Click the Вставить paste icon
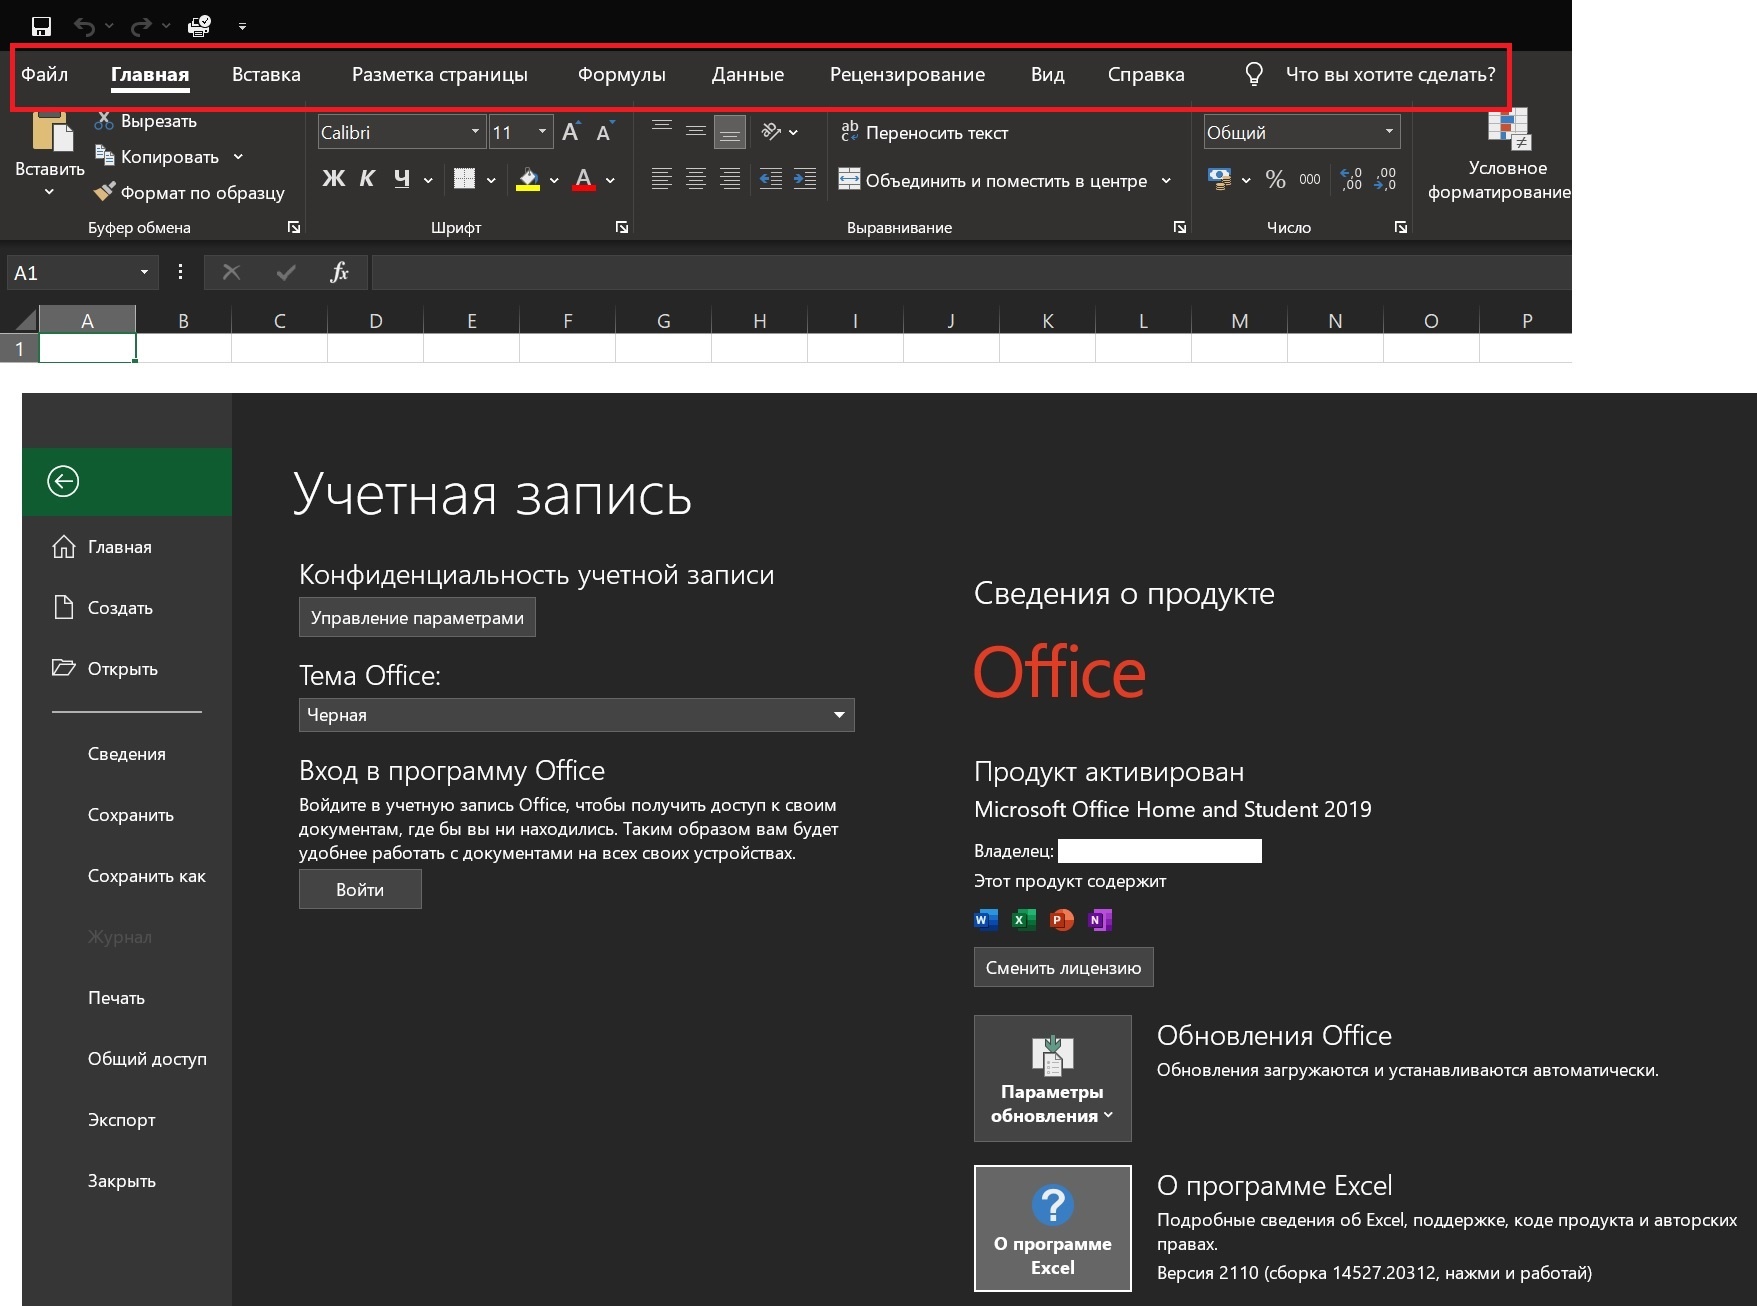Image resolution: width=1757 pixels, height=1306 pixels. [51, 132]
